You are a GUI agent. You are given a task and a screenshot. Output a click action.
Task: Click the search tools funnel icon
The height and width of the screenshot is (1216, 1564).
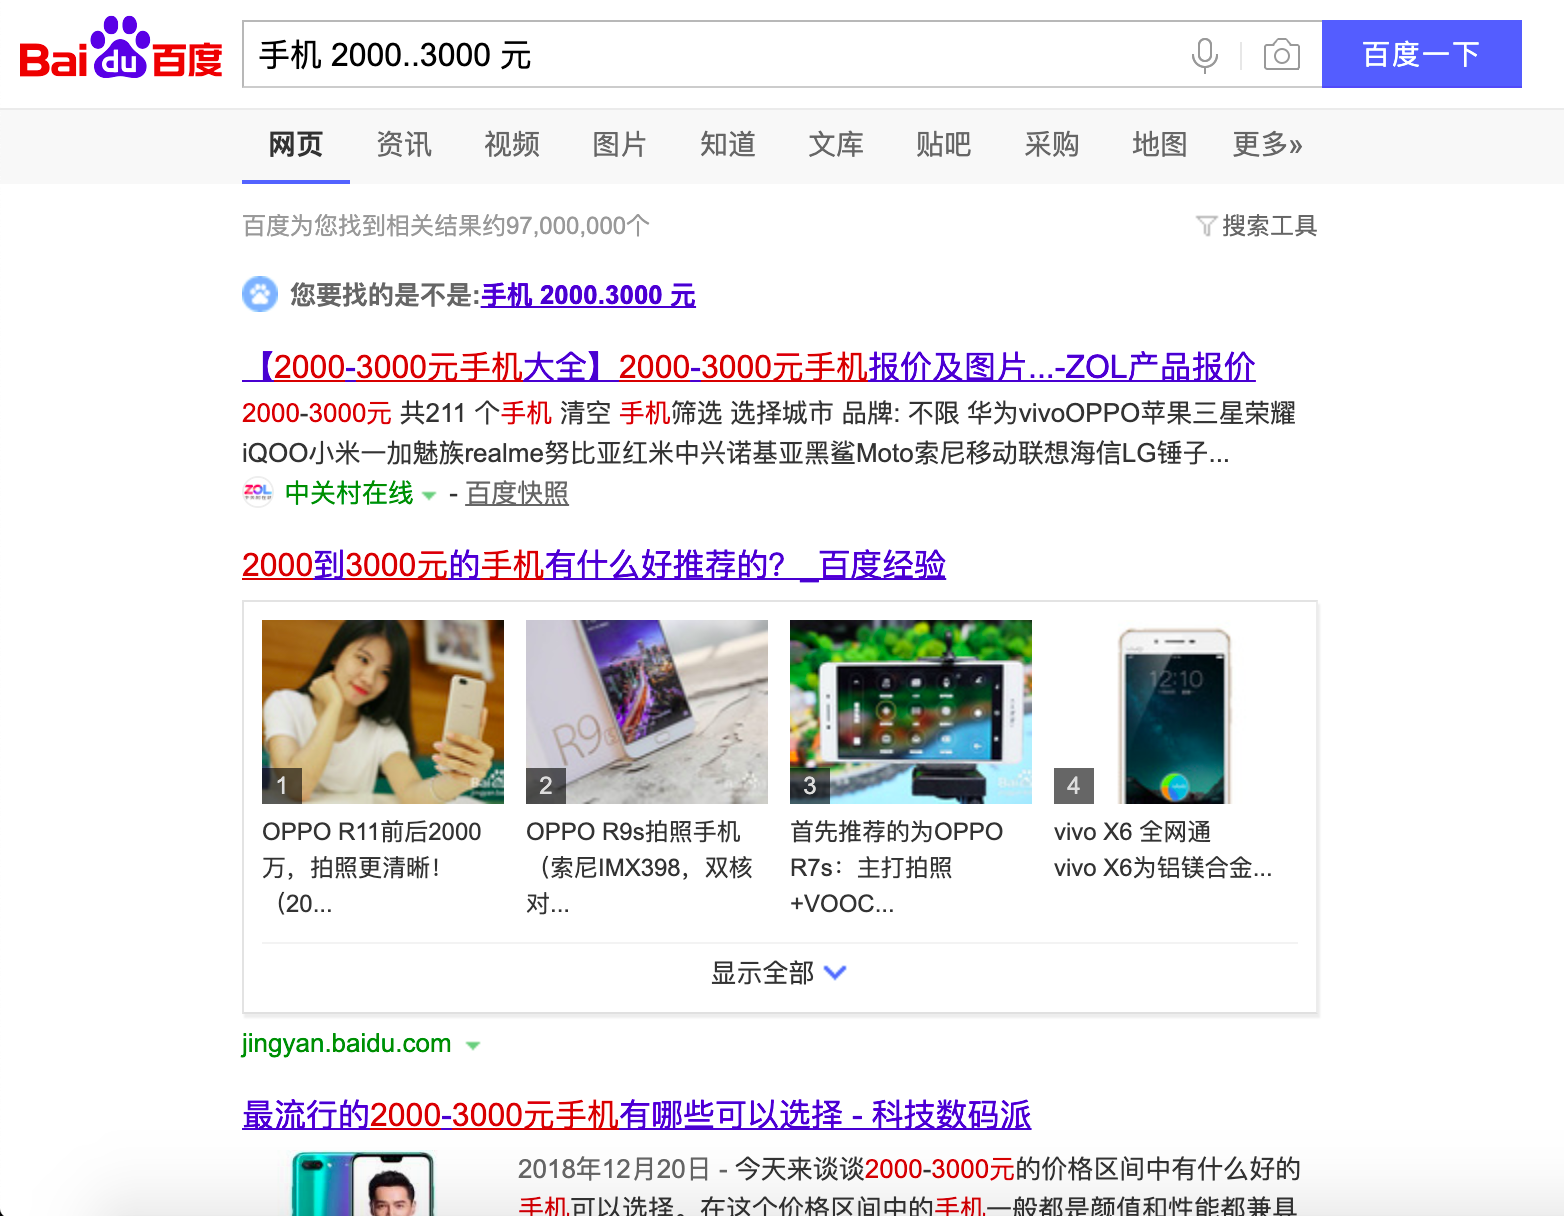1206,226
